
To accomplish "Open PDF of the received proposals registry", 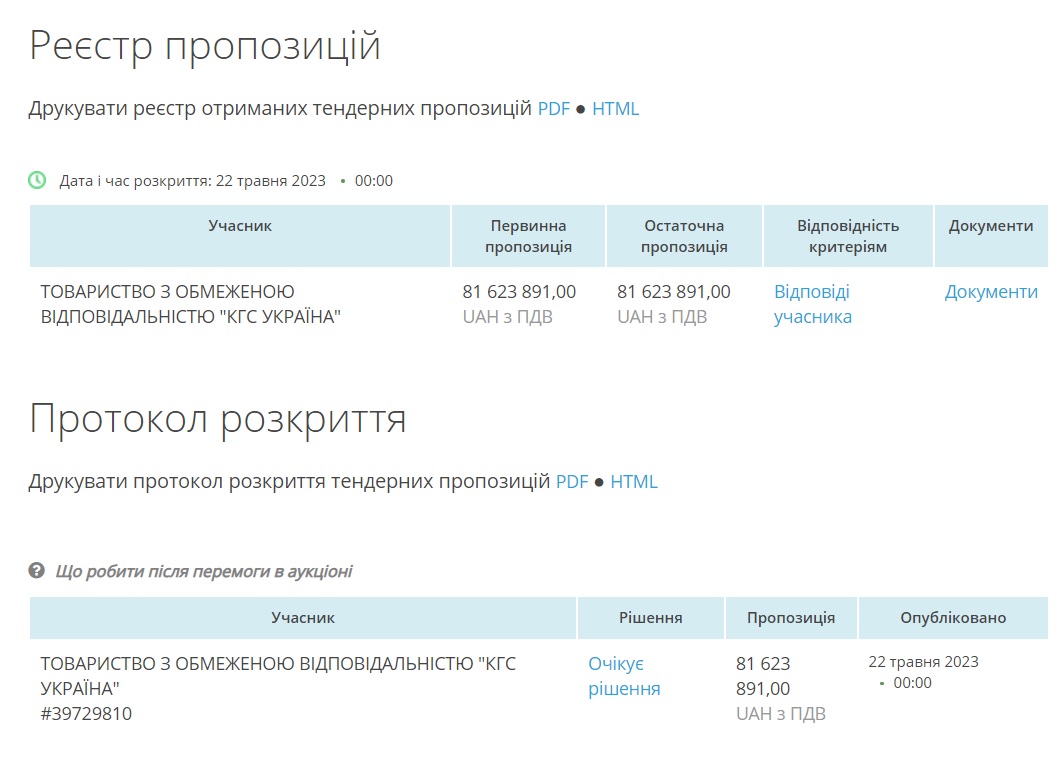I will [x=553, y=109].
